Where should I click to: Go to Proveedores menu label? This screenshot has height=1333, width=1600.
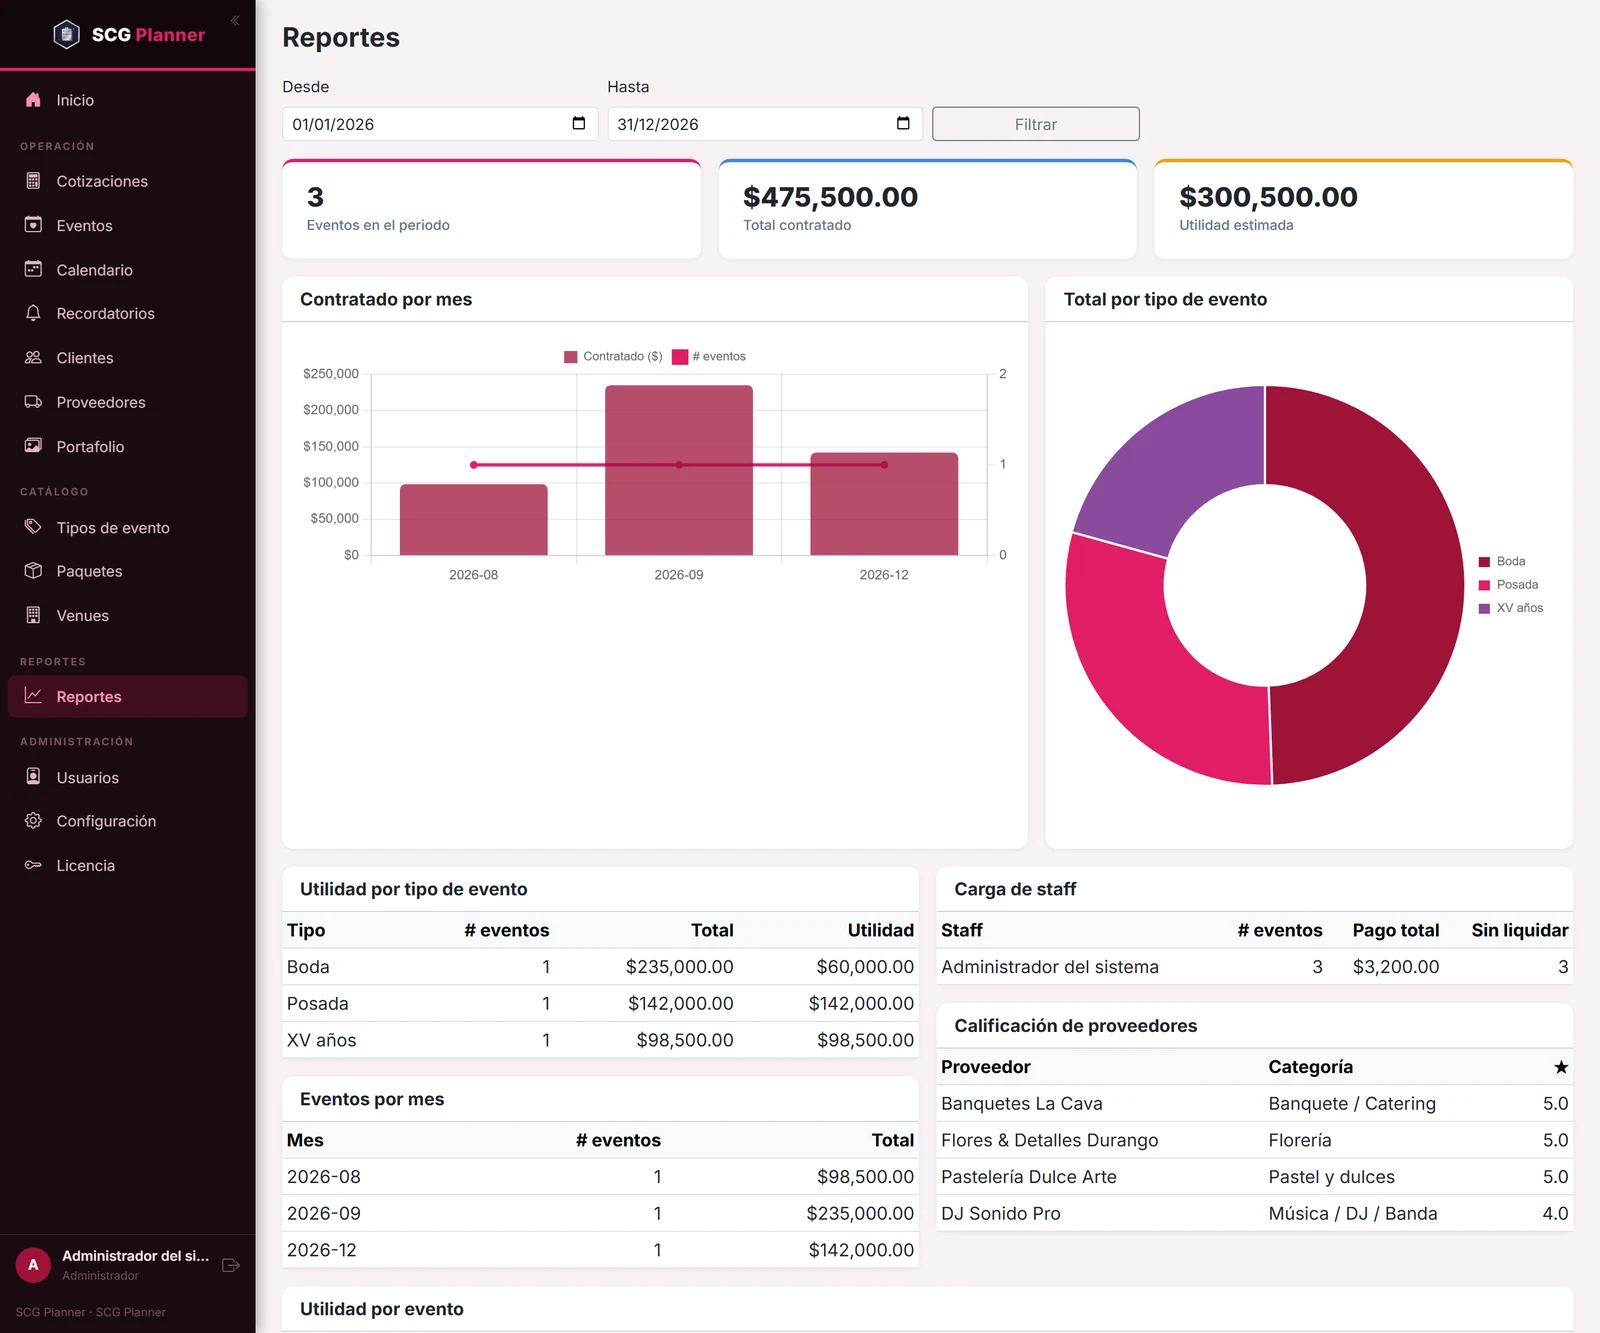point(101,402)
